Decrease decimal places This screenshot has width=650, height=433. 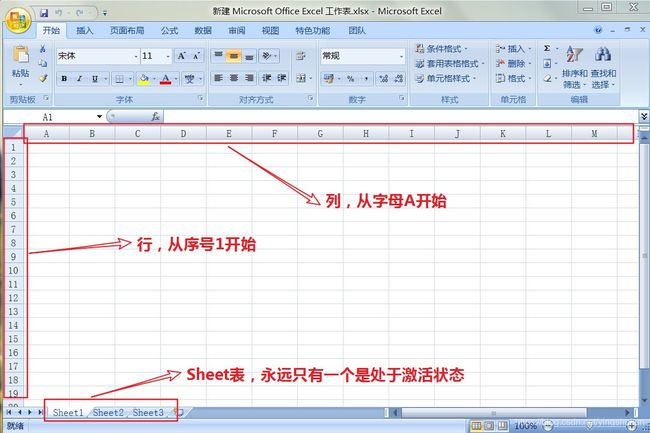[x=399, y=78]
